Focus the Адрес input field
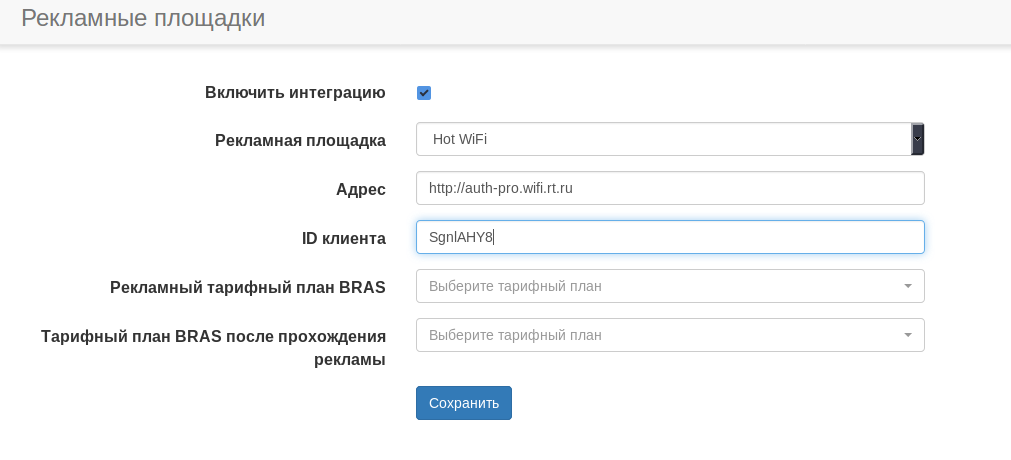The width and height of the screenshot is (1011, 460). point(670,188)
